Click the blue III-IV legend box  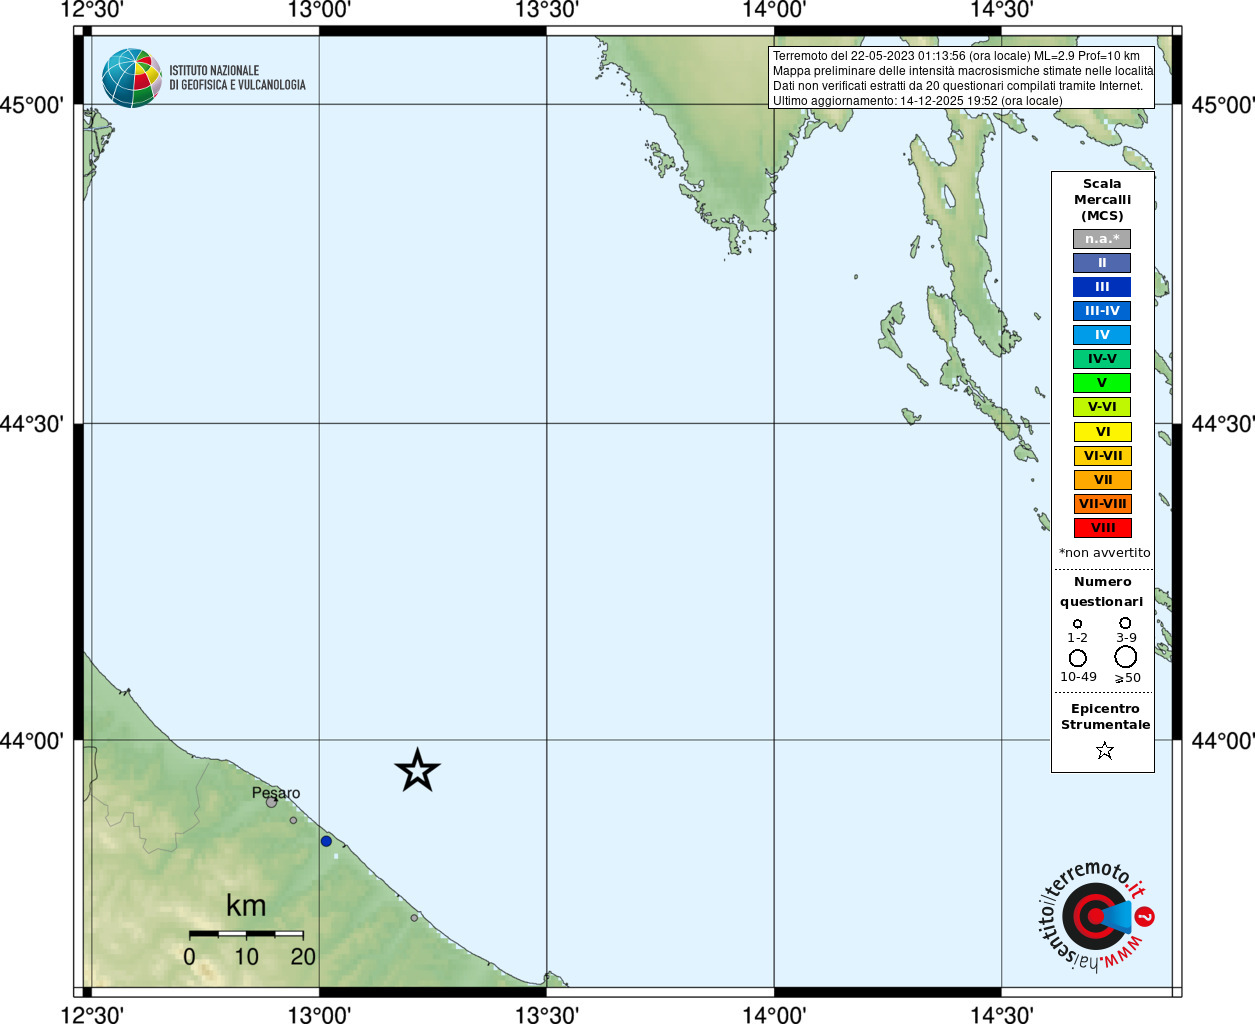pyautogui.click(x=1102, y=311)
